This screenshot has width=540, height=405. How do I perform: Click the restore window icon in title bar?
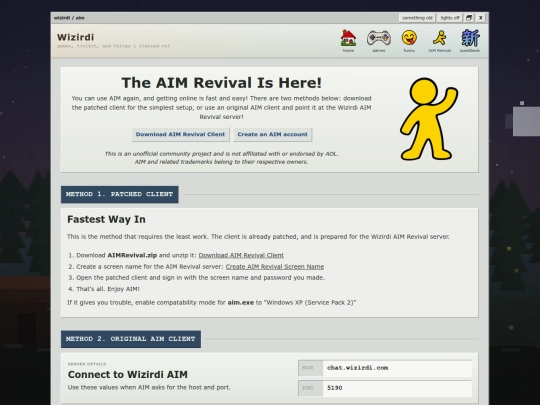[x=469, y=18]
